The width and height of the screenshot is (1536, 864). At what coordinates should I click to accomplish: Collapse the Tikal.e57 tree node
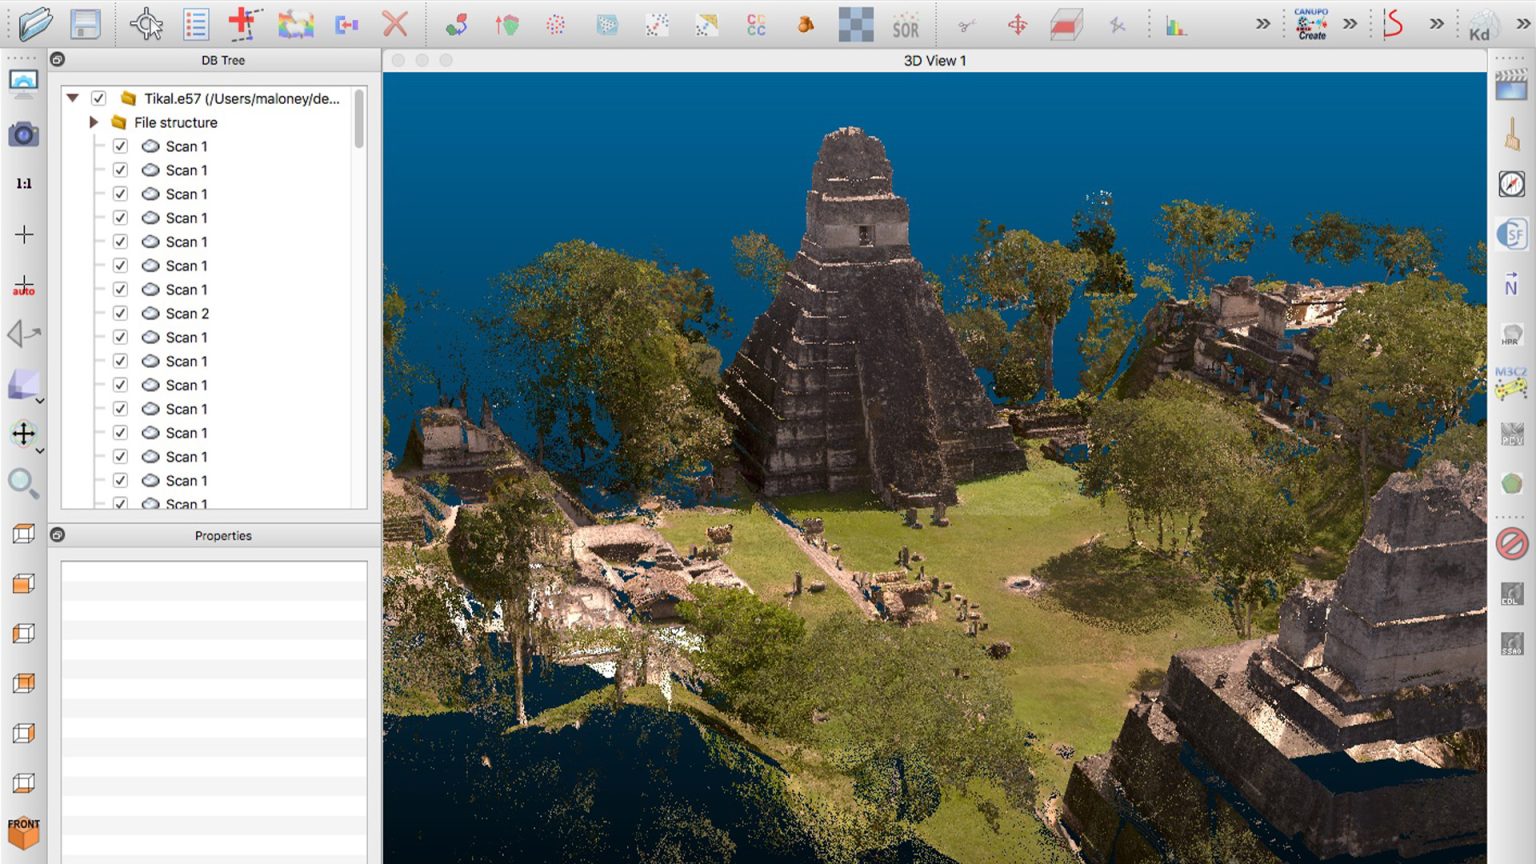click(x=71, y=98)
